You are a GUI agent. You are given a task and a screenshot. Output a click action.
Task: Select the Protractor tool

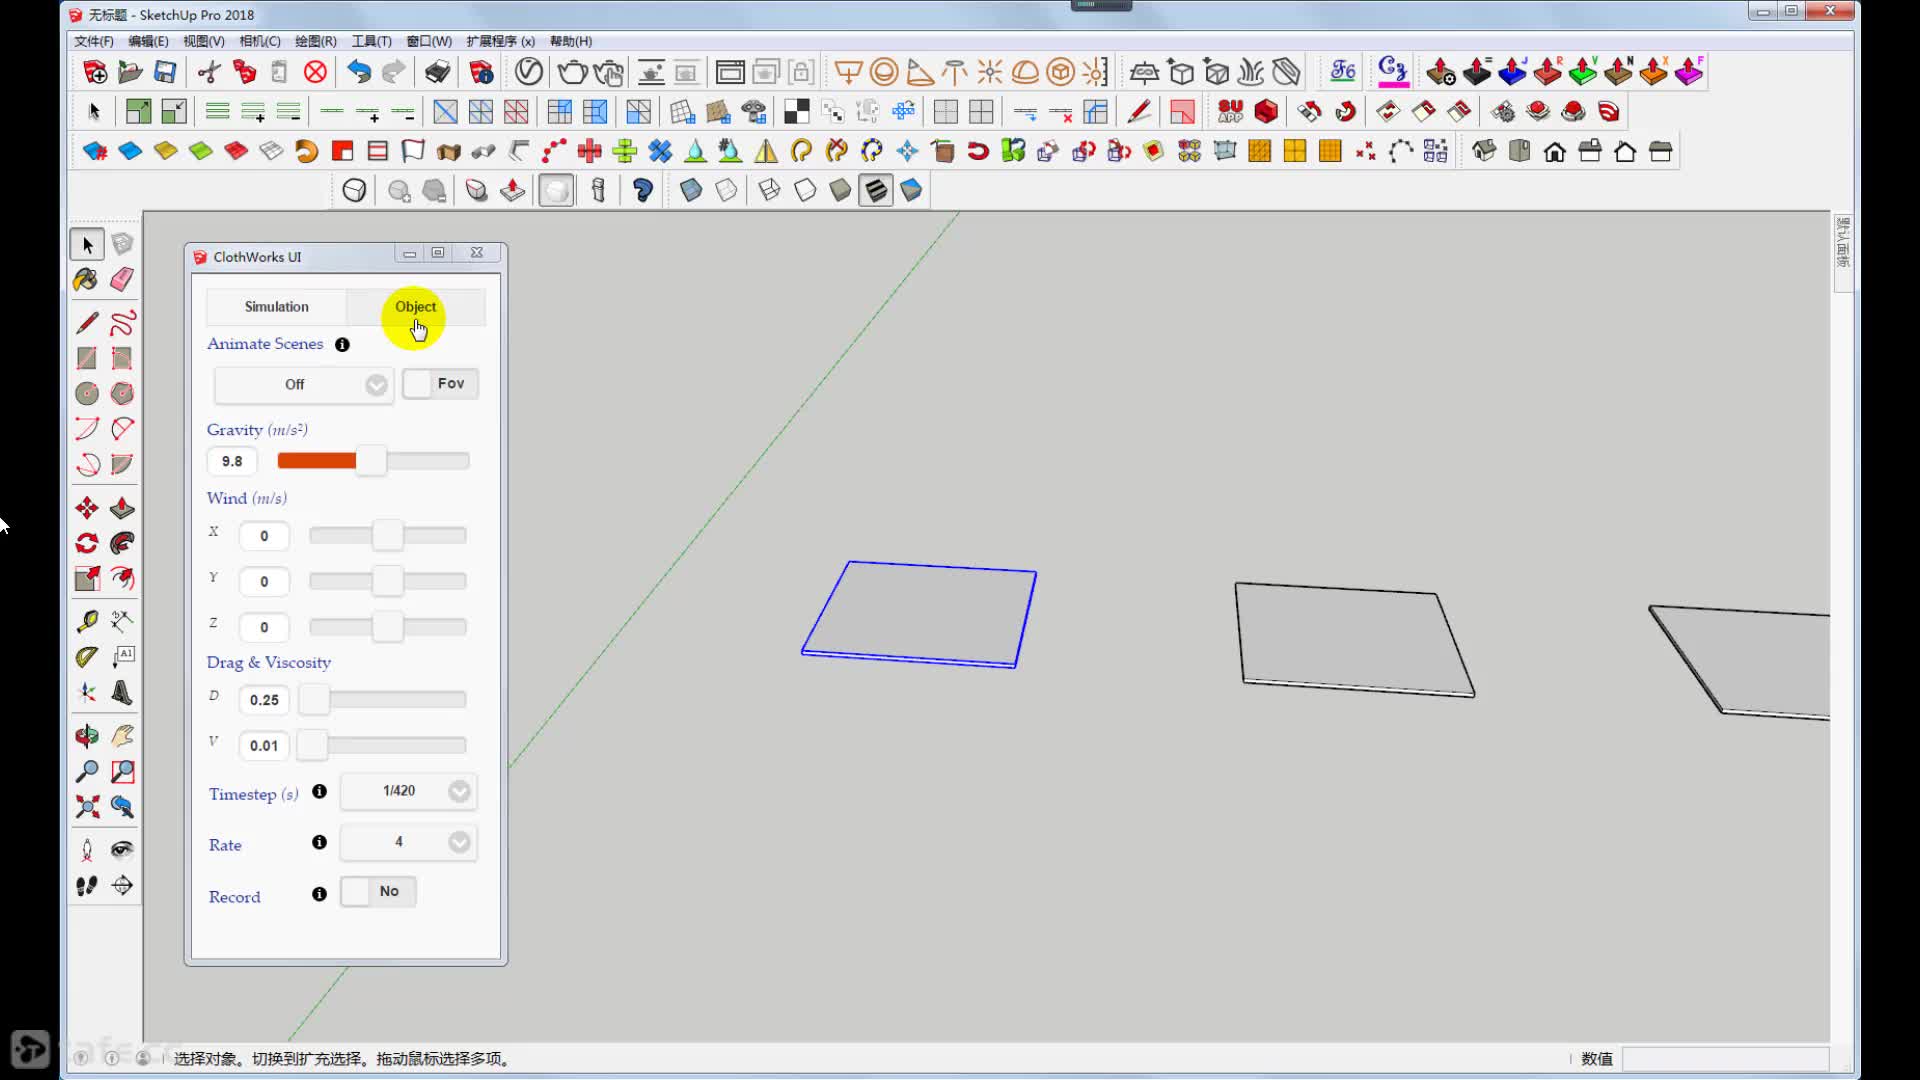pos(87,657)
